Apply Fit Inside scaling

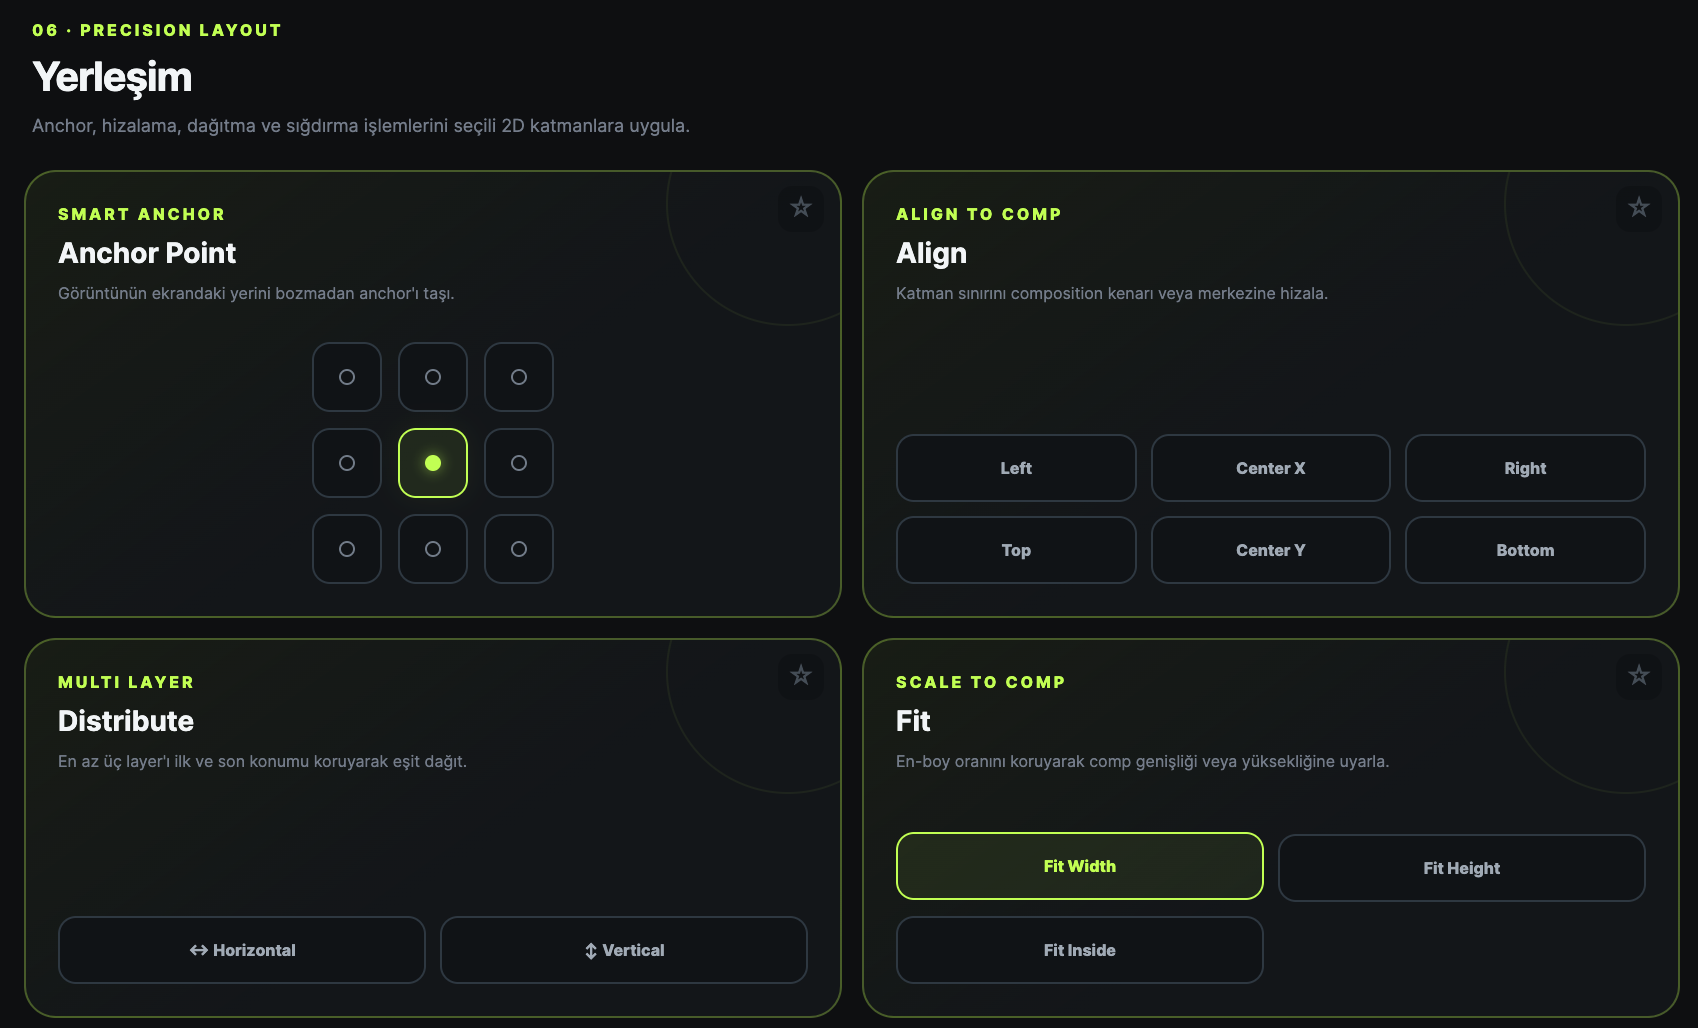(1080, 950)
